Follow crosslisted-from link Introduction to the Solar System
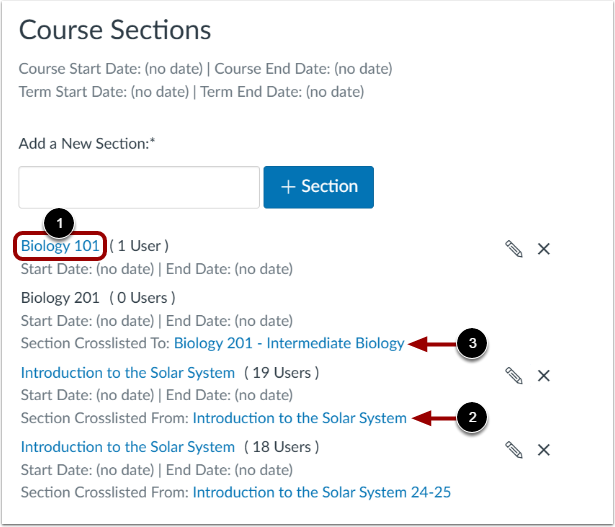 (x=299, y=418)
